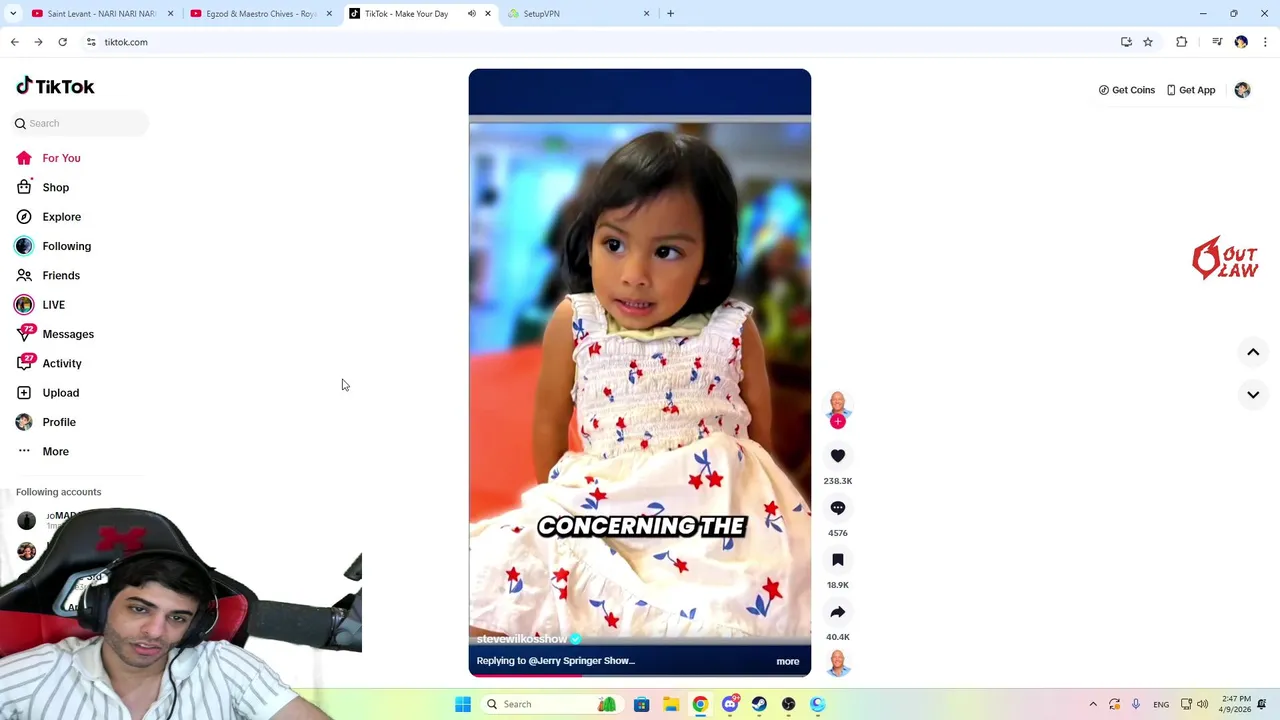Screen dimensions: 1280x720
Task: Open File Explorer from taskbar
Action: pos(671,704)
